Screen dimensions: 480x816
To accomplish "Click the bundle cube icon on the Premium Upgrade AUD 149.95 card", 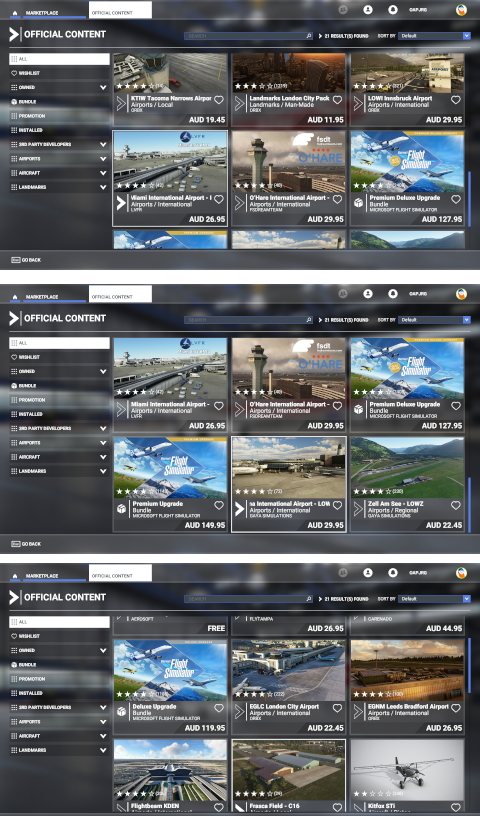I will pyautogui.click(x=121, y=509).
